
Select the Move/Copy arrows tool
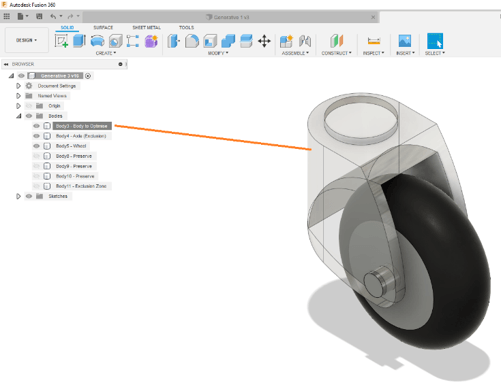pos(264,41)
